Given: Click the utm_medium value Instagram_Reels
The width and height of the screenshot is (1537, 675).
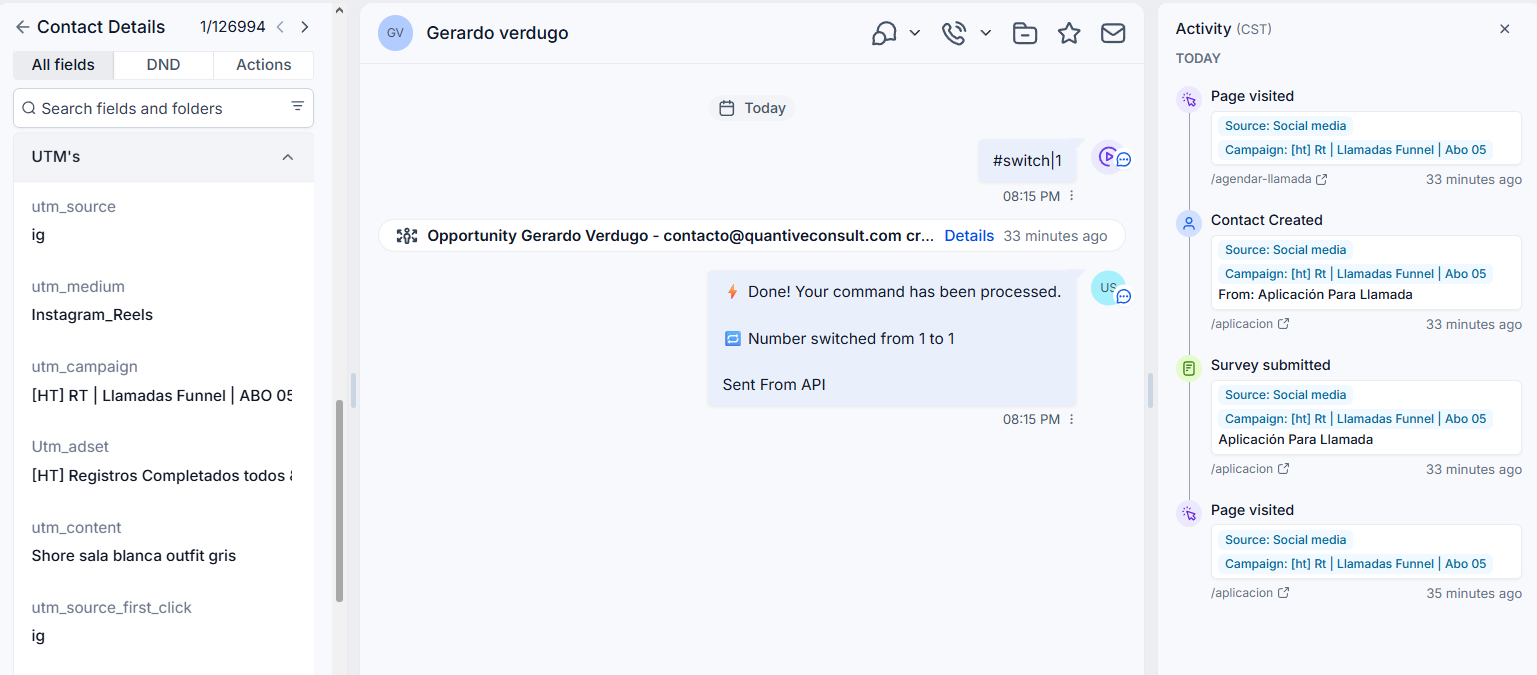Looking at the screenshot, I should pos(92,315).
